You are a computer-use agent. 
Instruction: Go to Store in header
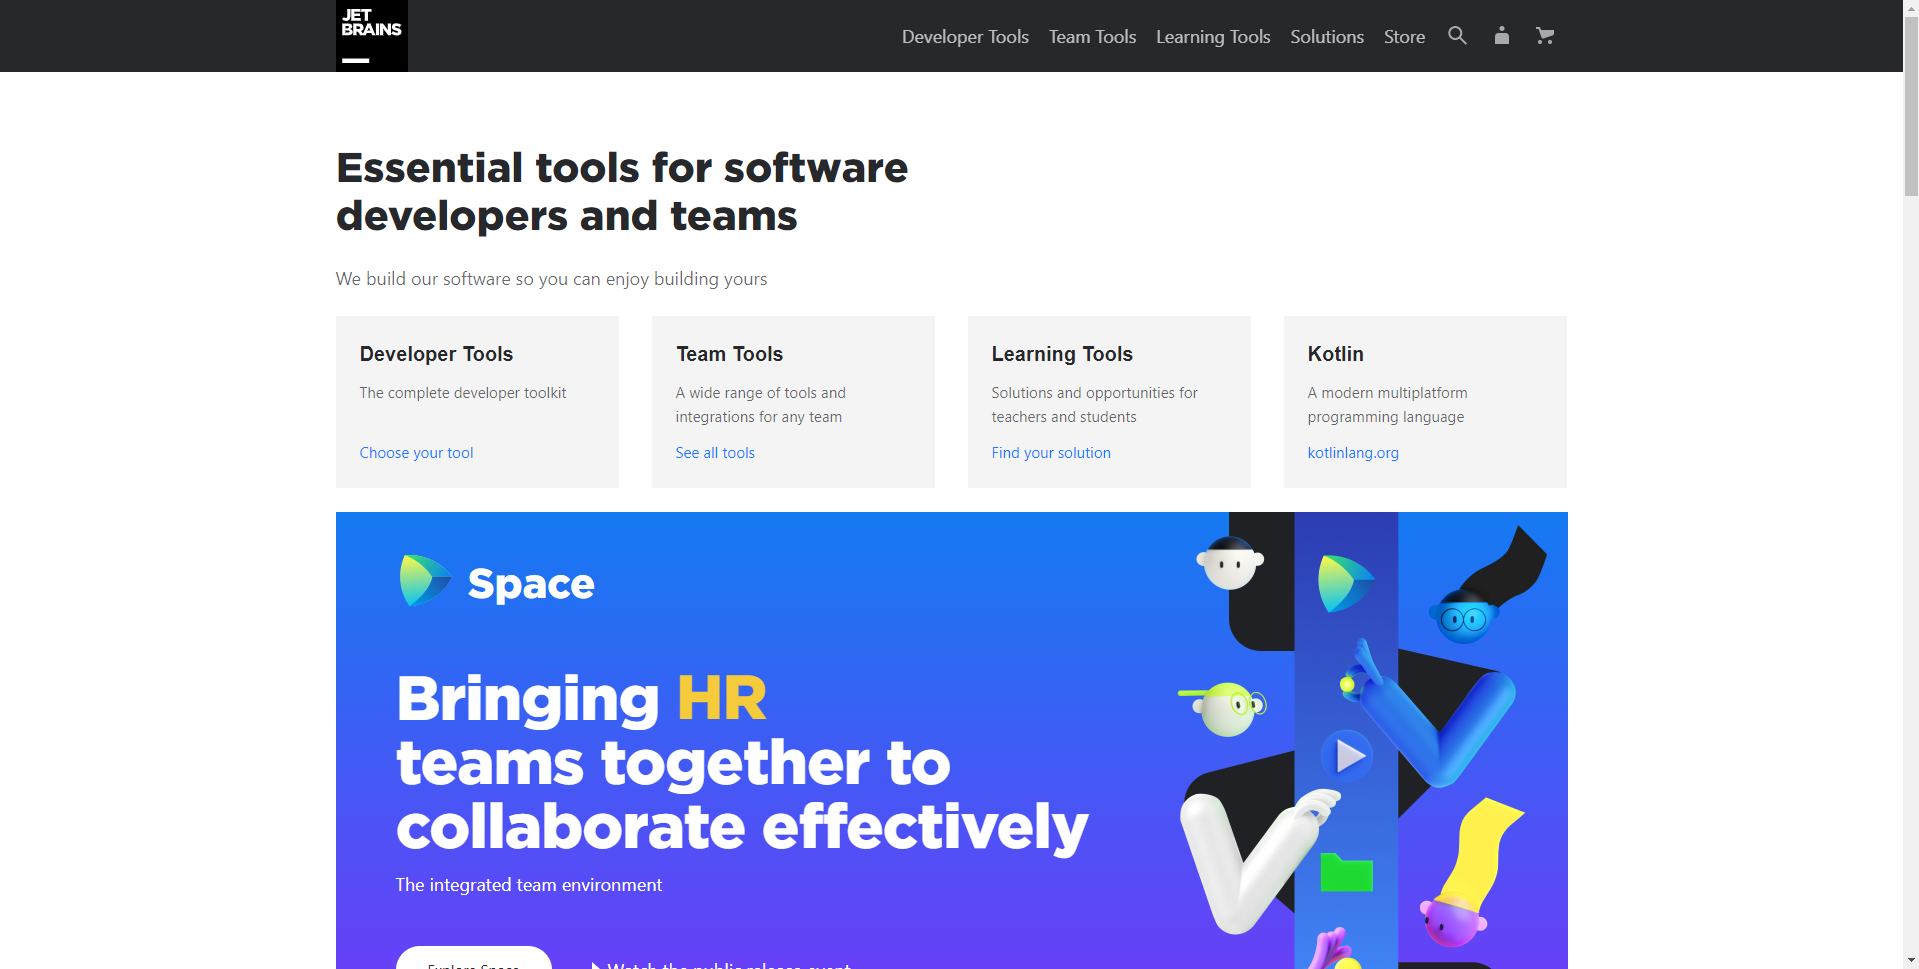pyautogui.click(x=1404, y=37)
